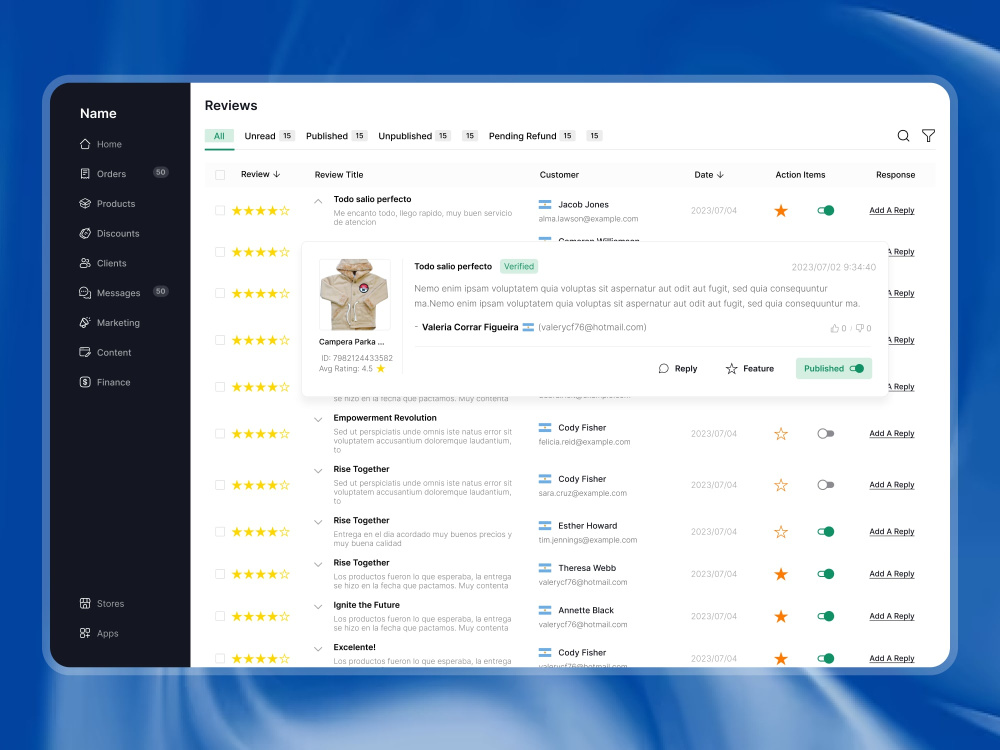Click the Finance dollar icon
1000x750 pixels.
coord(85,382)
